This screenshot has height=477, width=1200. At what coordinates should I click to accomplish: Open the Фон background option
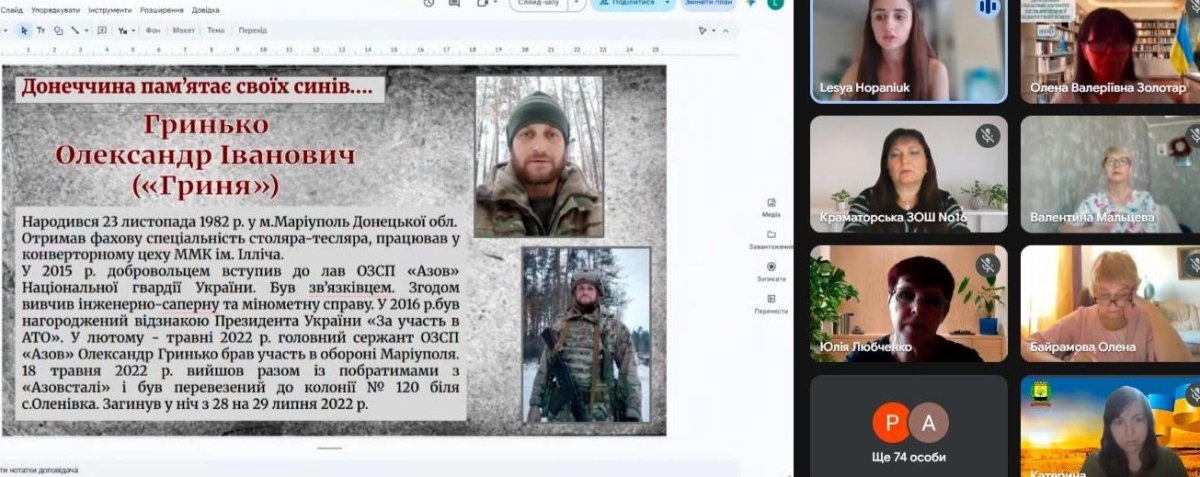pos(153,30)
